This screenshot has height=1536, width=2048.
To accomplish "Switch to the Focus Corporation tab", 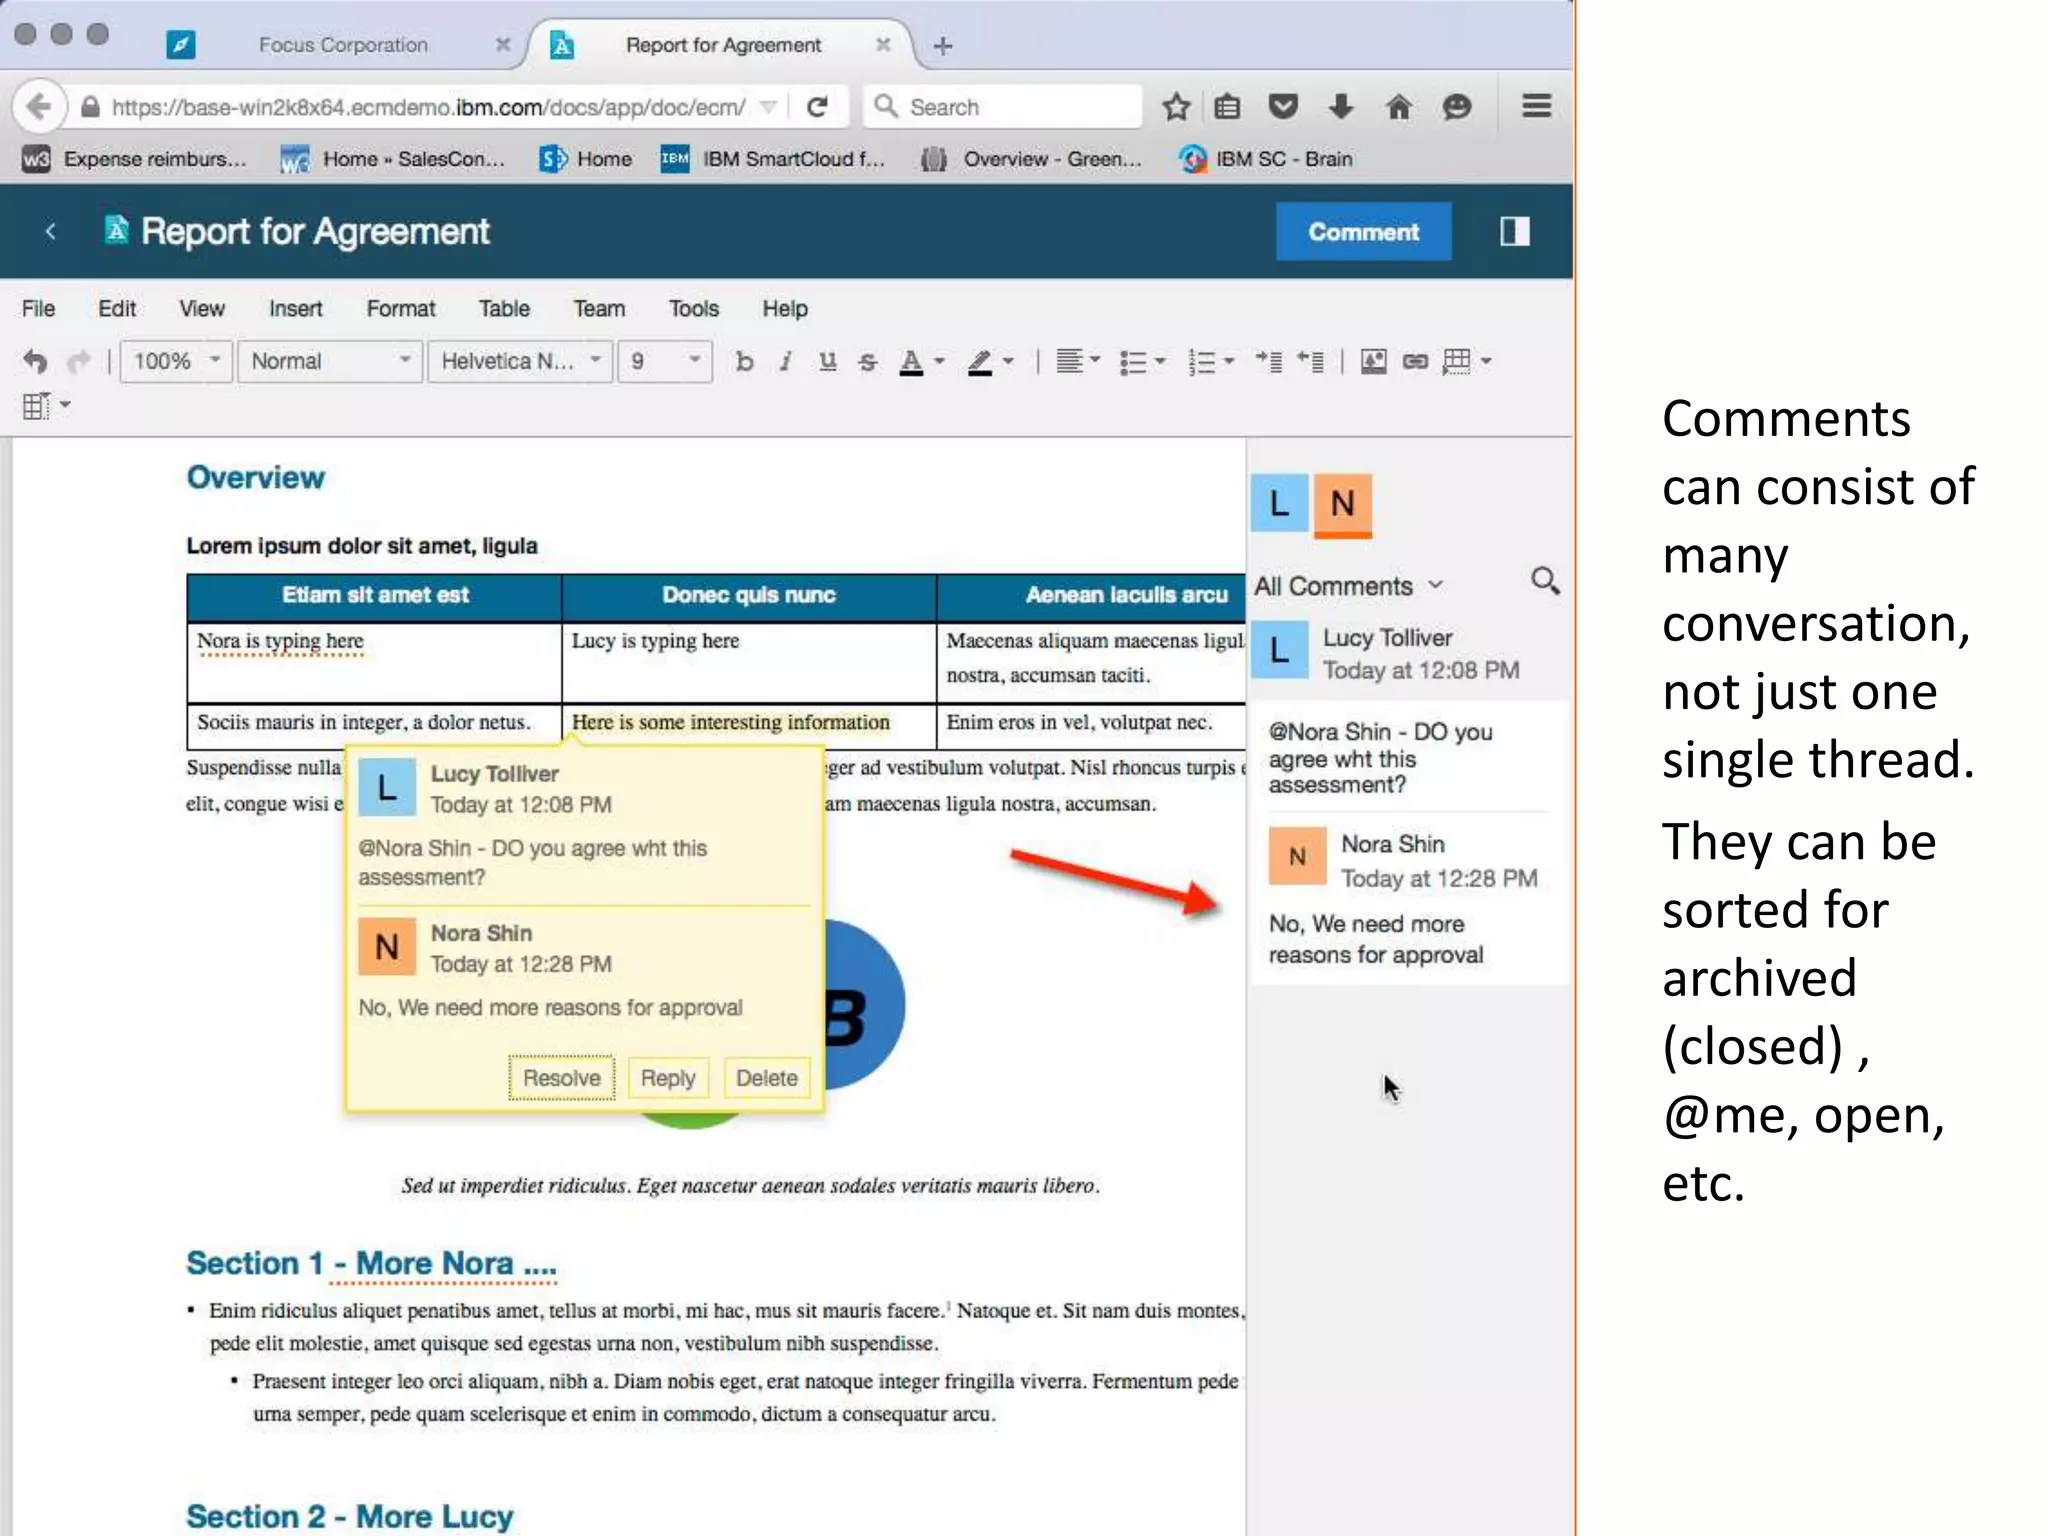I will 342,45.
